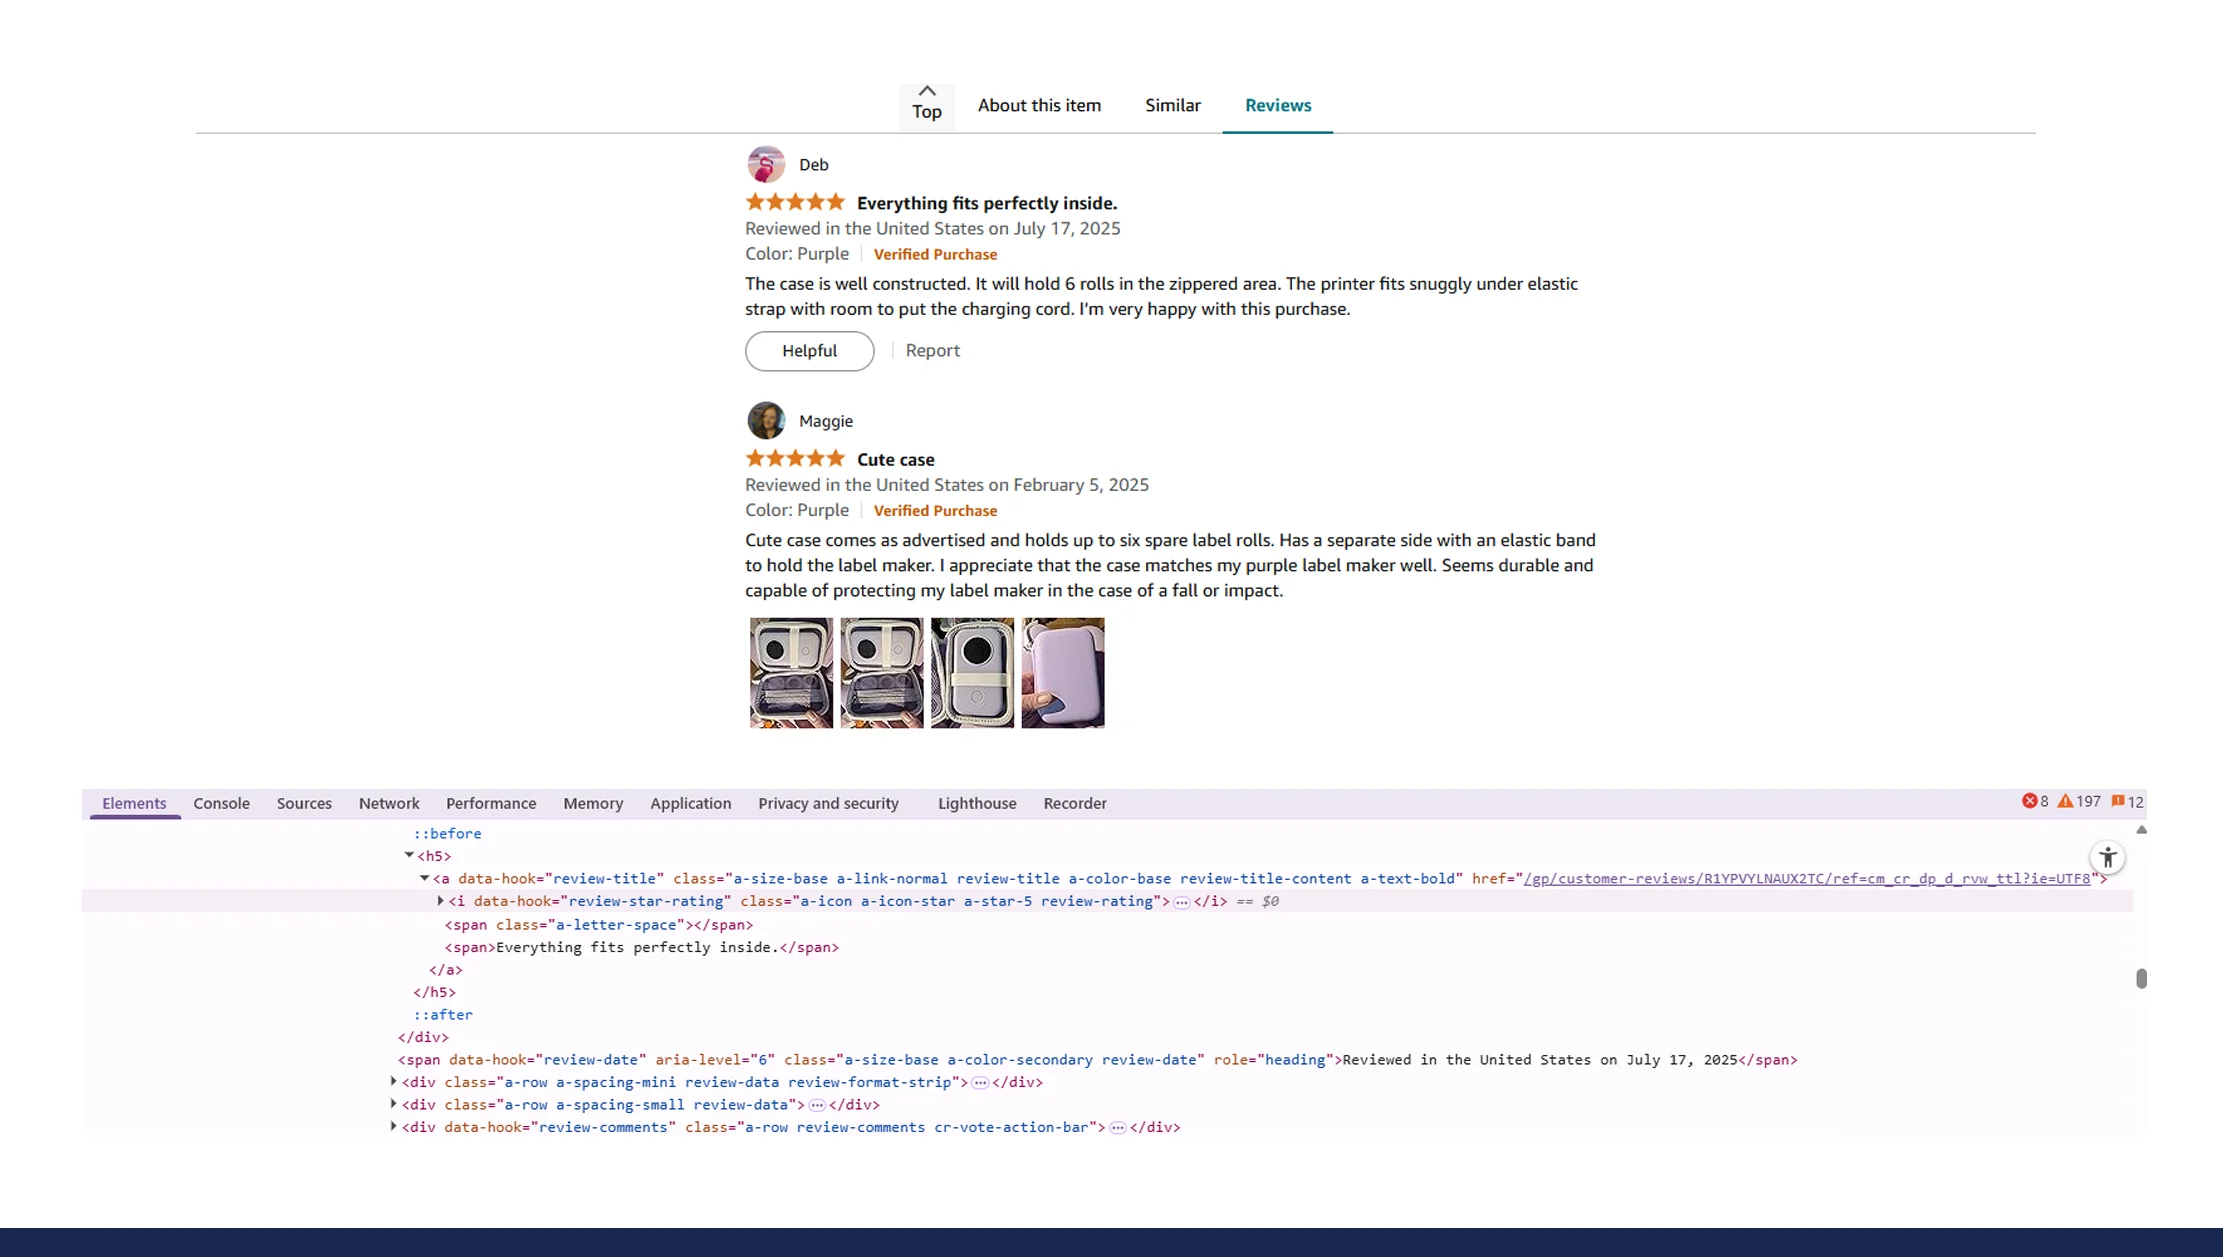
Task: Expand the review-comments div node
Action: pyautogui.click(x=391, y=1127)
